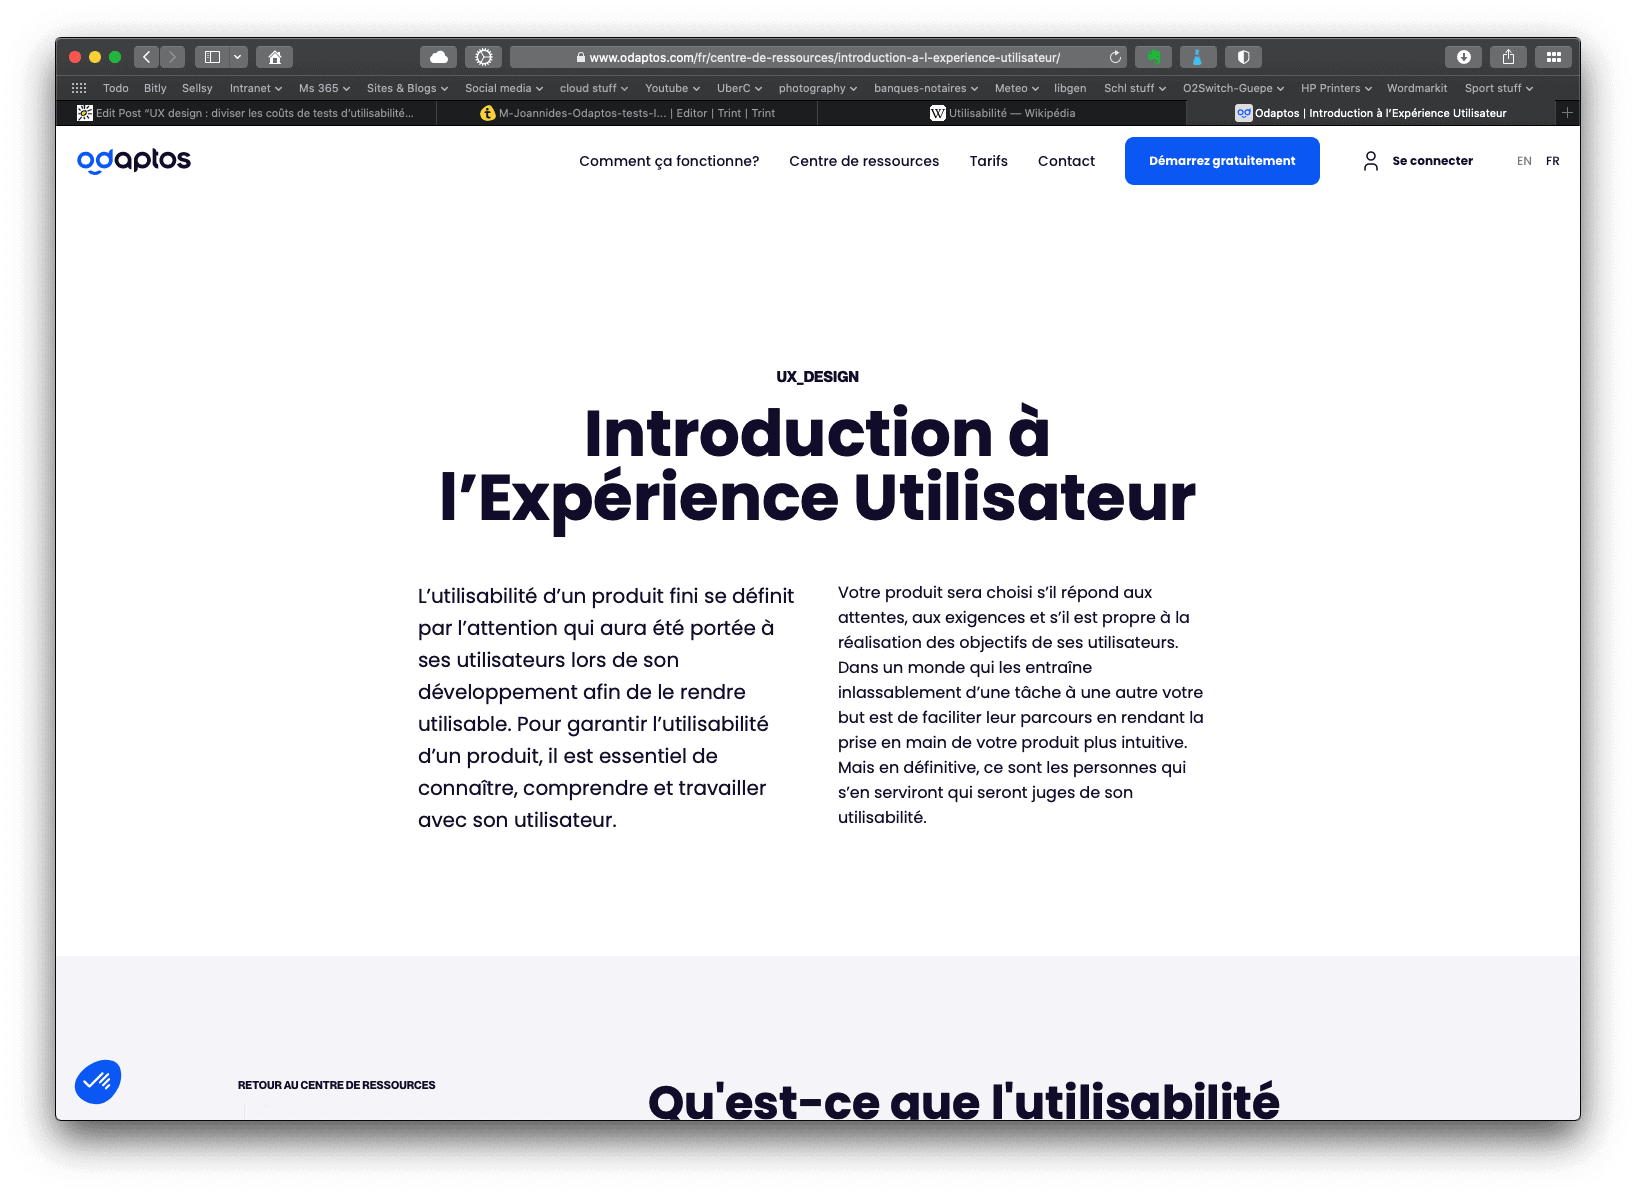Open the favorites grid icon in bookmarks bar
This screenshot has width=1636, height=1194.
coord(79,88)
